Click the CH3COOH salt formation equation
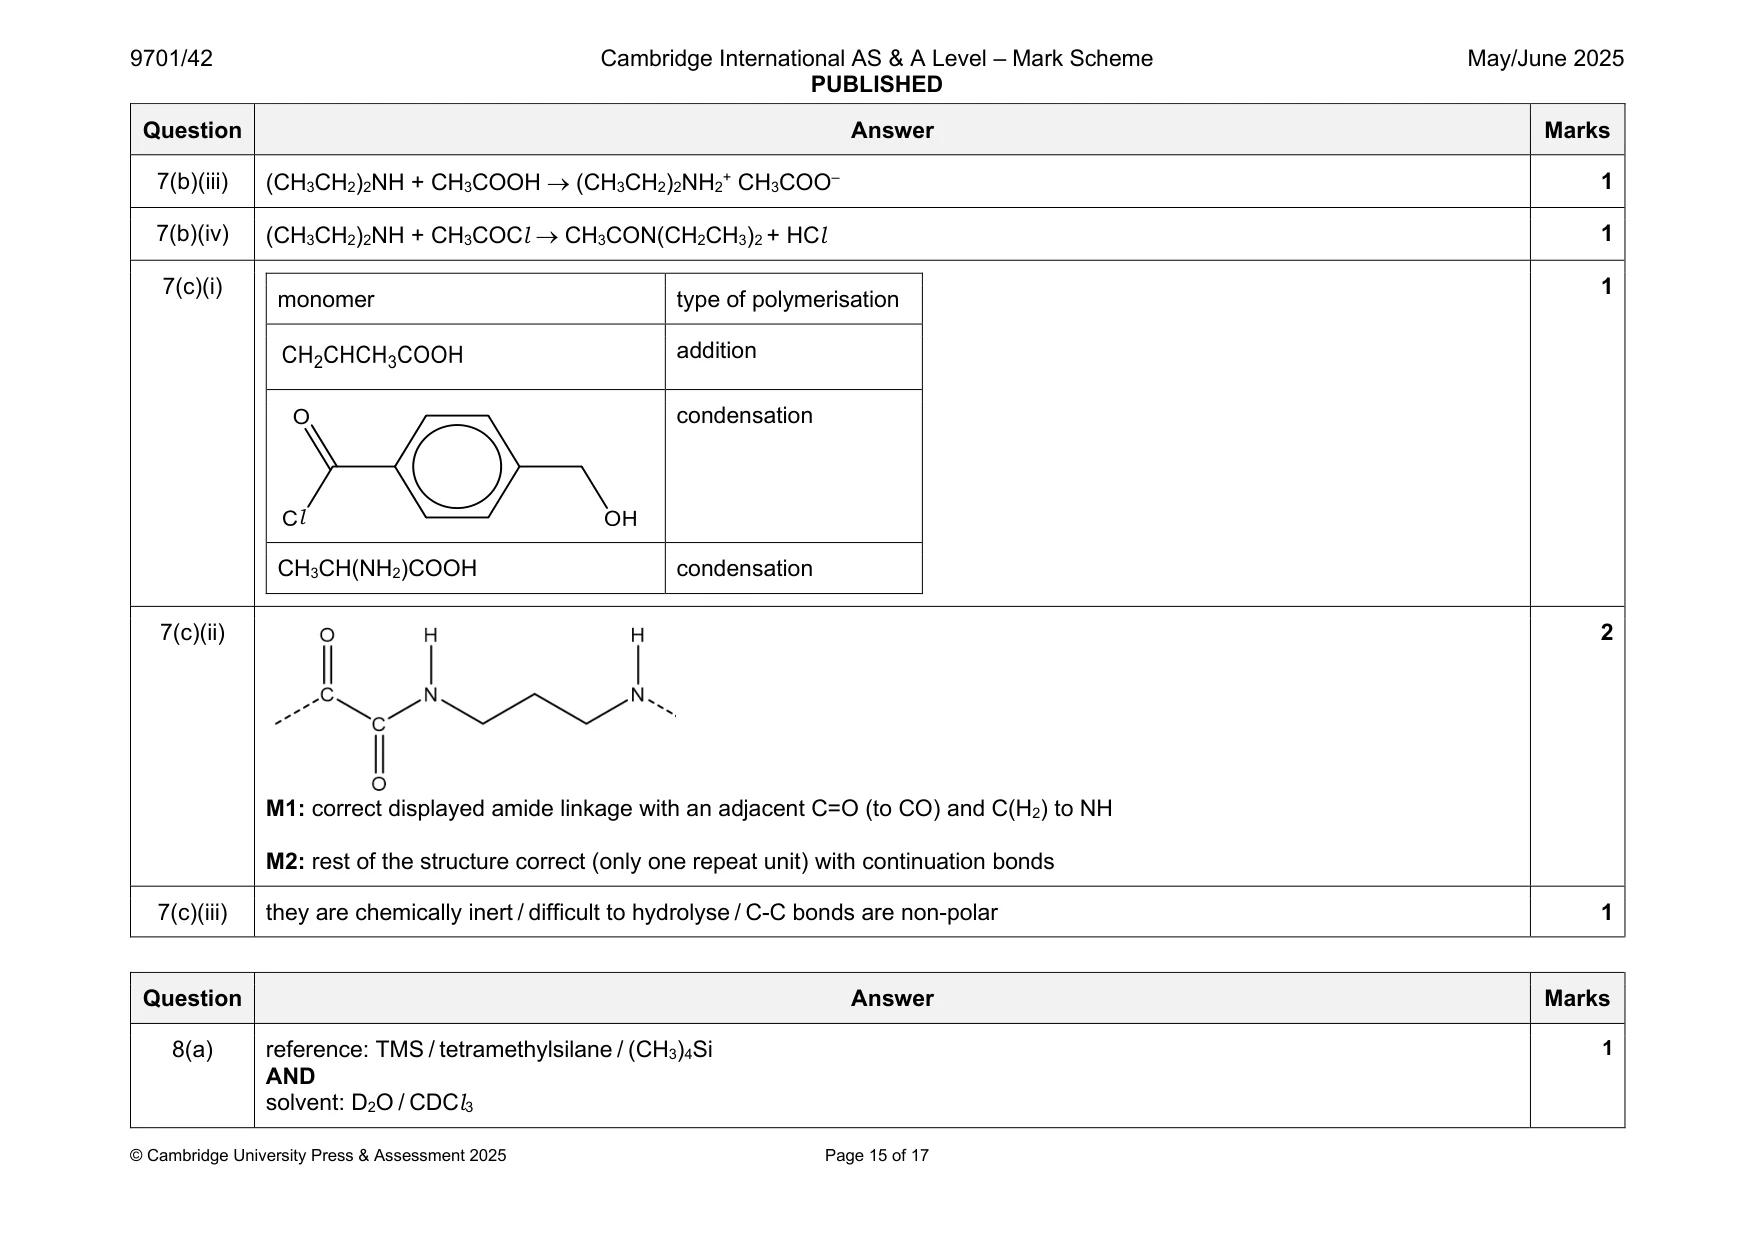This screenshot has height=1241, width=1754. pos(553,182)
